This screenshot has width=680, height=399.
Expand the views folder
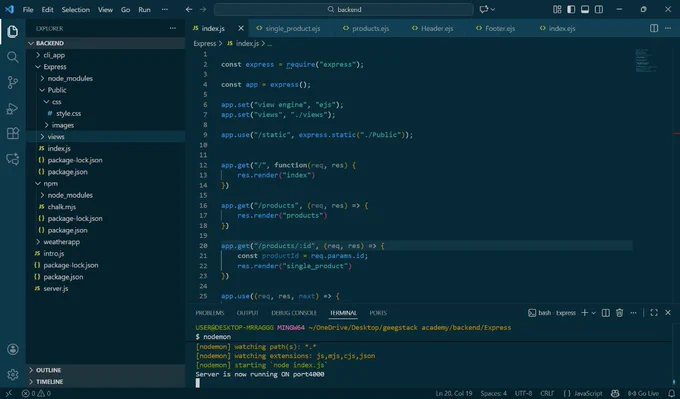[x=106, y=136]
